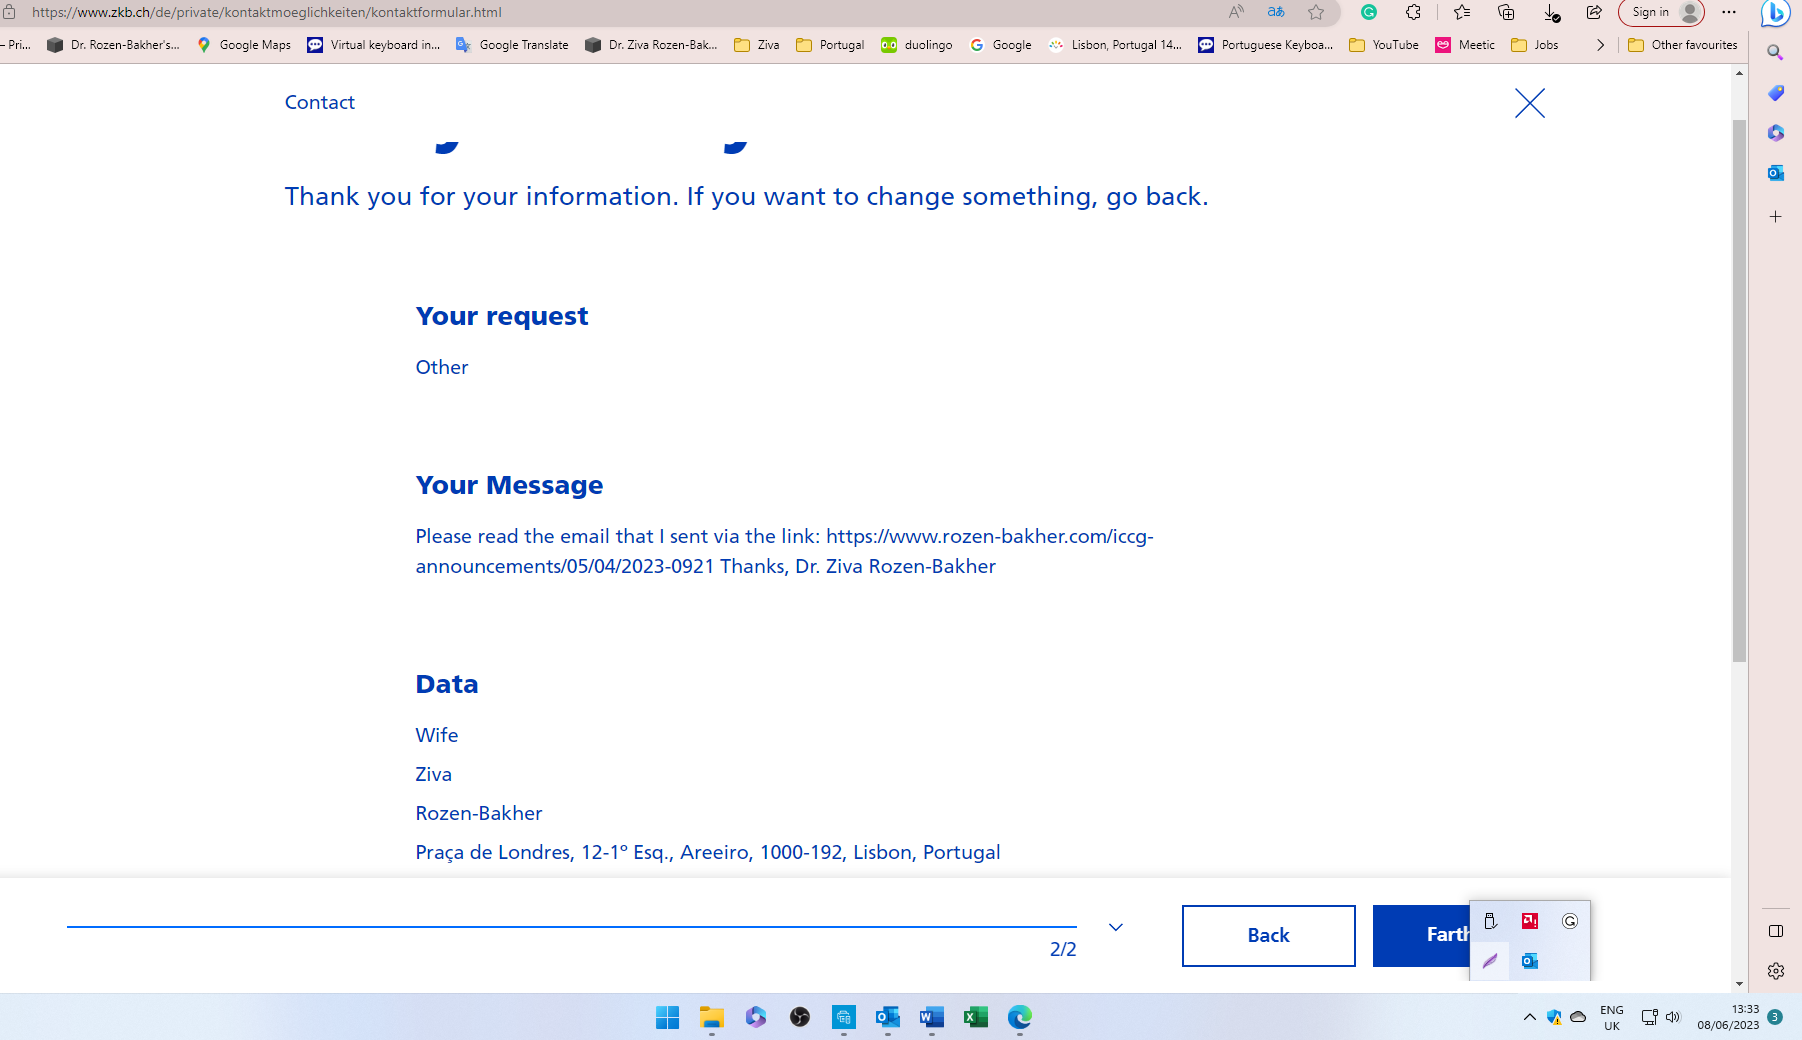1802x1040 pixels.
Task: Open the Microsoft 365 taskbar app
Action: (x=755, y=1017)
